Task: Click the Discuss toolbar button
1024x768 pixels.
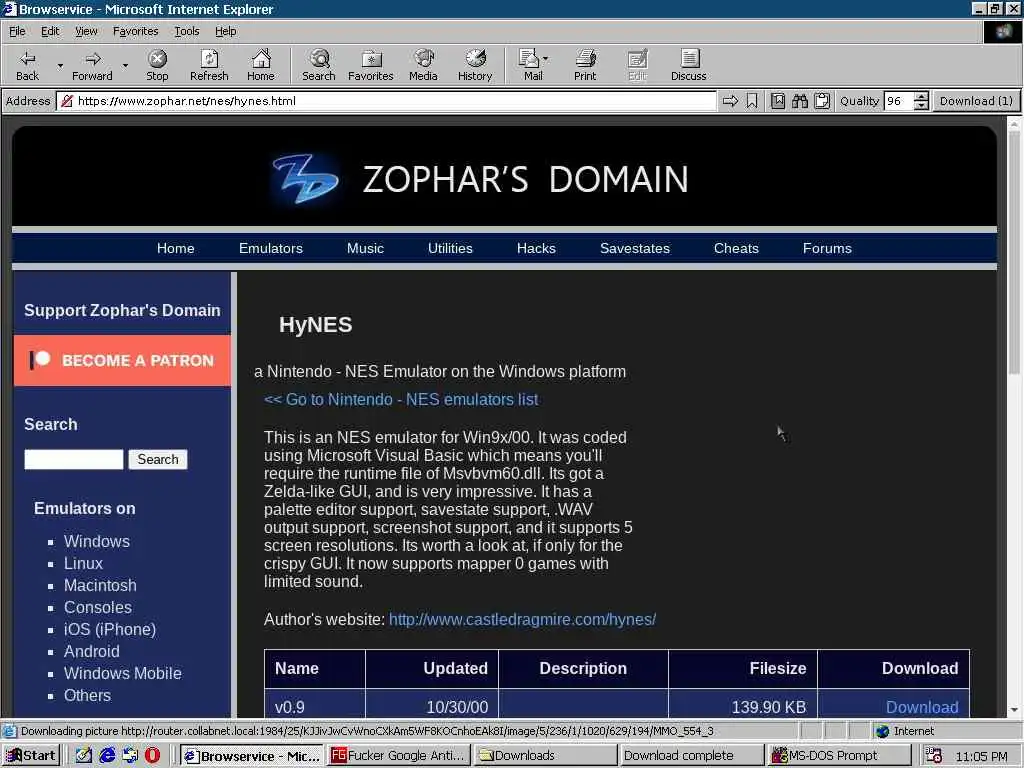Action: click(x=688, y=65)
